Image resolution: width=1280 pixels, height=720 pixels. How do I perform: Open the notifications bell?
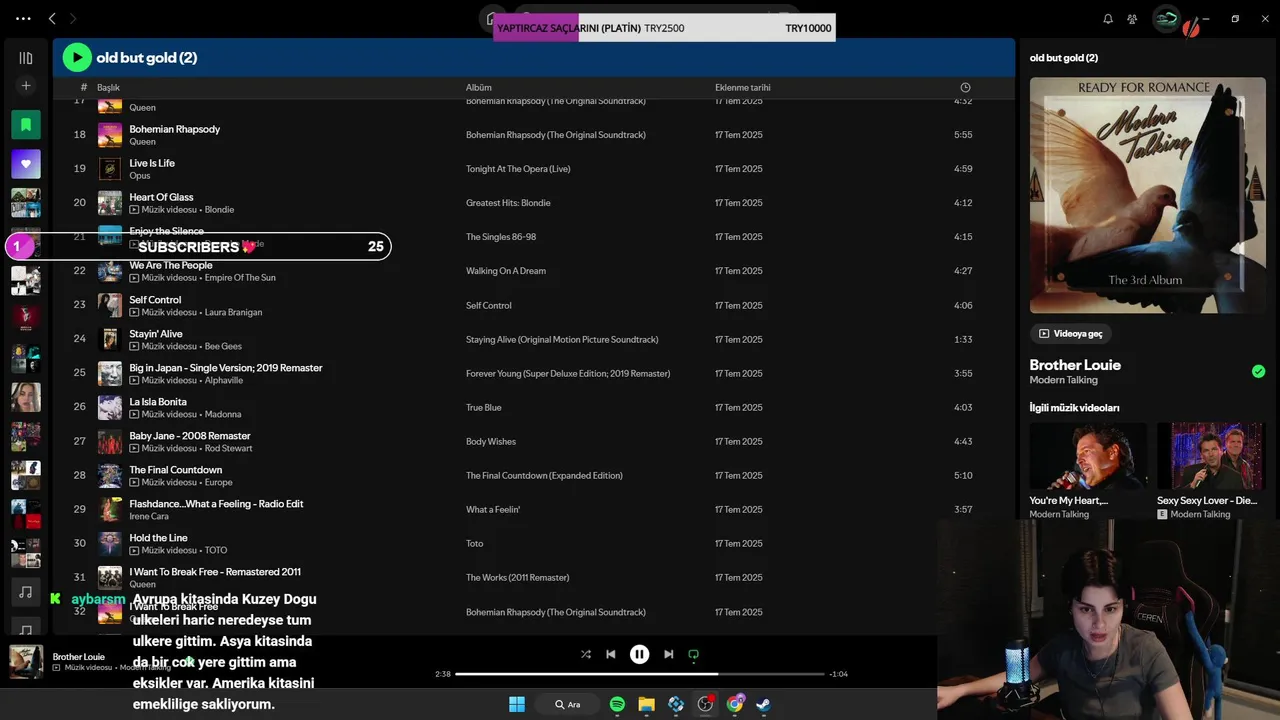tap(1108, 18)
